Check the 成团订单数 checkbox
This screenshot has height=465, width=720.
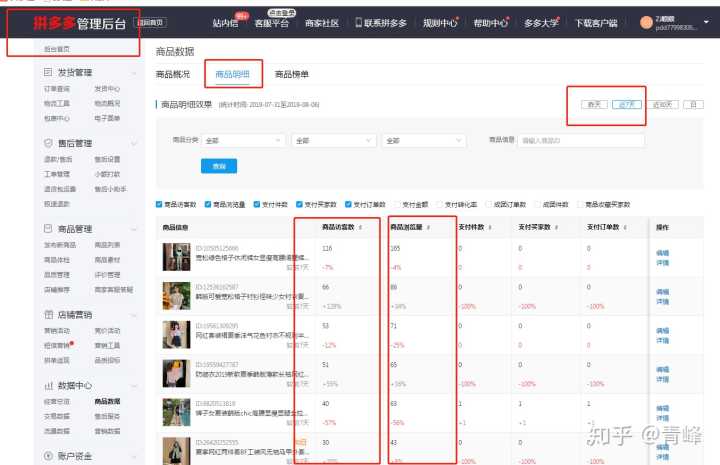486,203
